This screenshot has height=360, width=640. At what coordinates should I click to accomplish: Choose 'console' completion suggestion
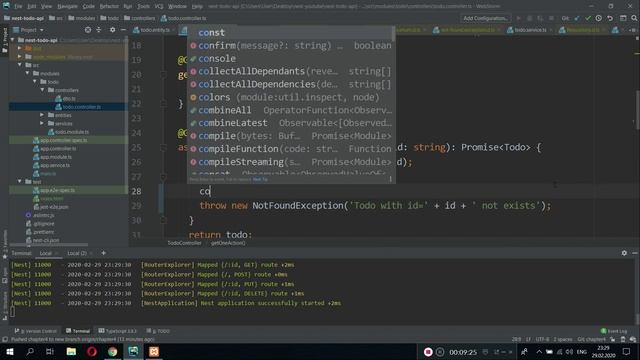coord(291,58)
